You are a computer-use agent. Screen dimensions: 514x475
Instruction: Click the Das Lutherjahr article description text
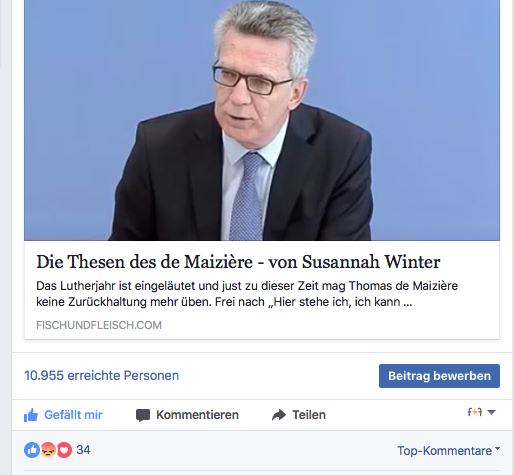click(x=247, y=294)
